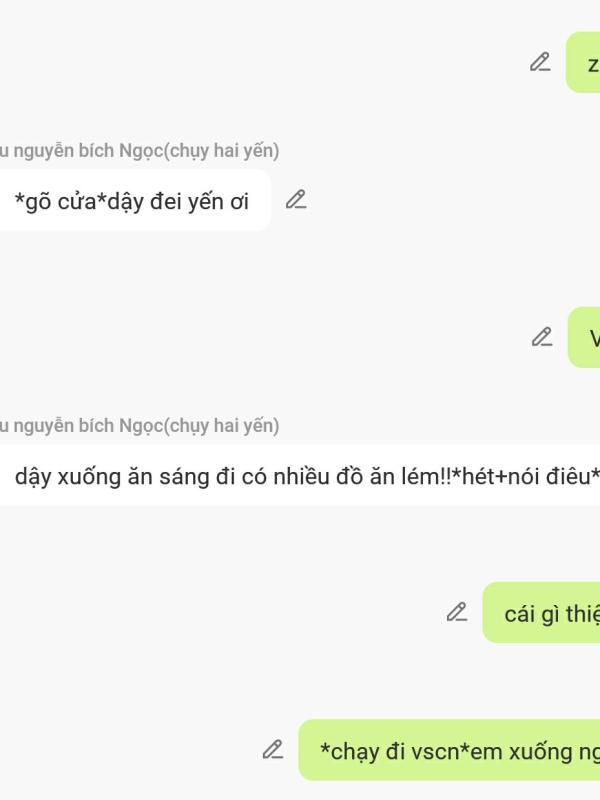The height and width of the screenshot is (800, 600).
Task: Click the edit pencil beside "*chạy đi vscn*" message
Action: click(273, 749)
